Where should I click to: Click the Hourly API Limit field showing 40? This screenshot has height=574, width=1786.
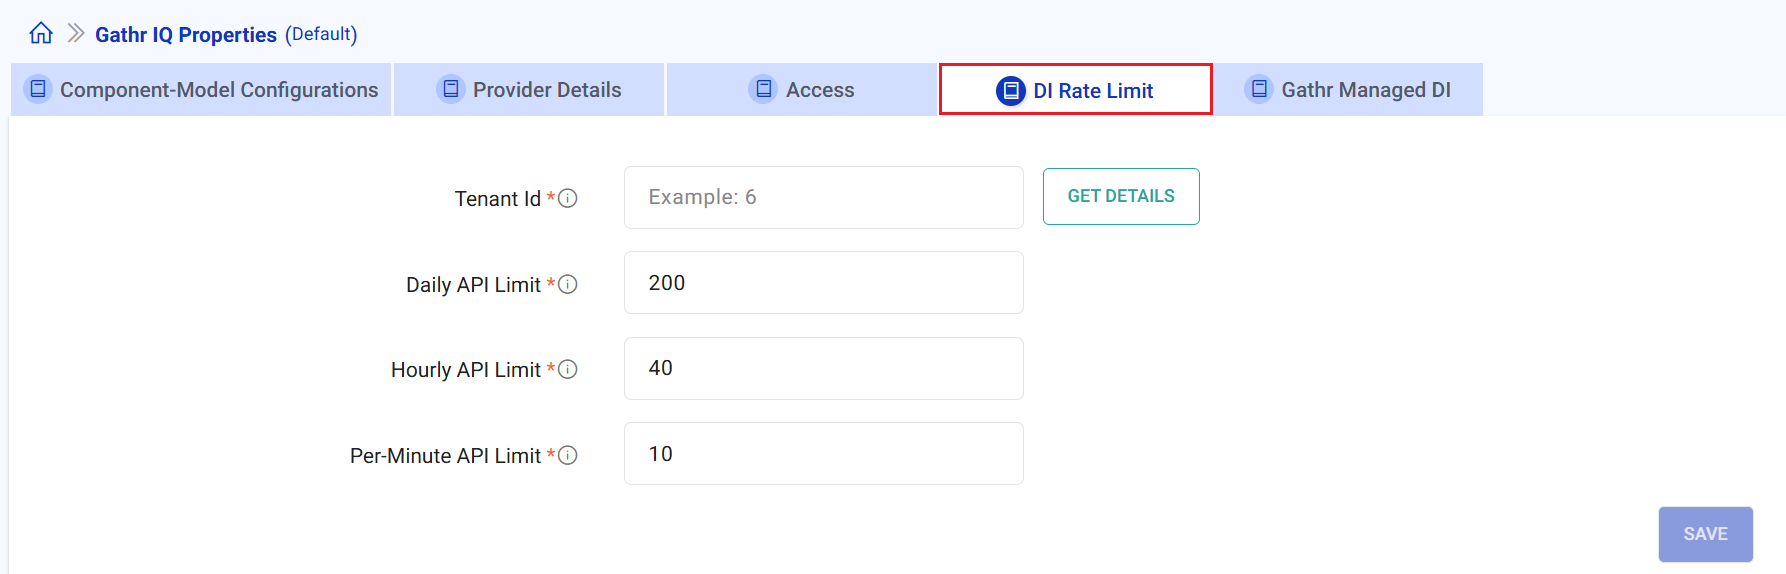pos(824,368)
